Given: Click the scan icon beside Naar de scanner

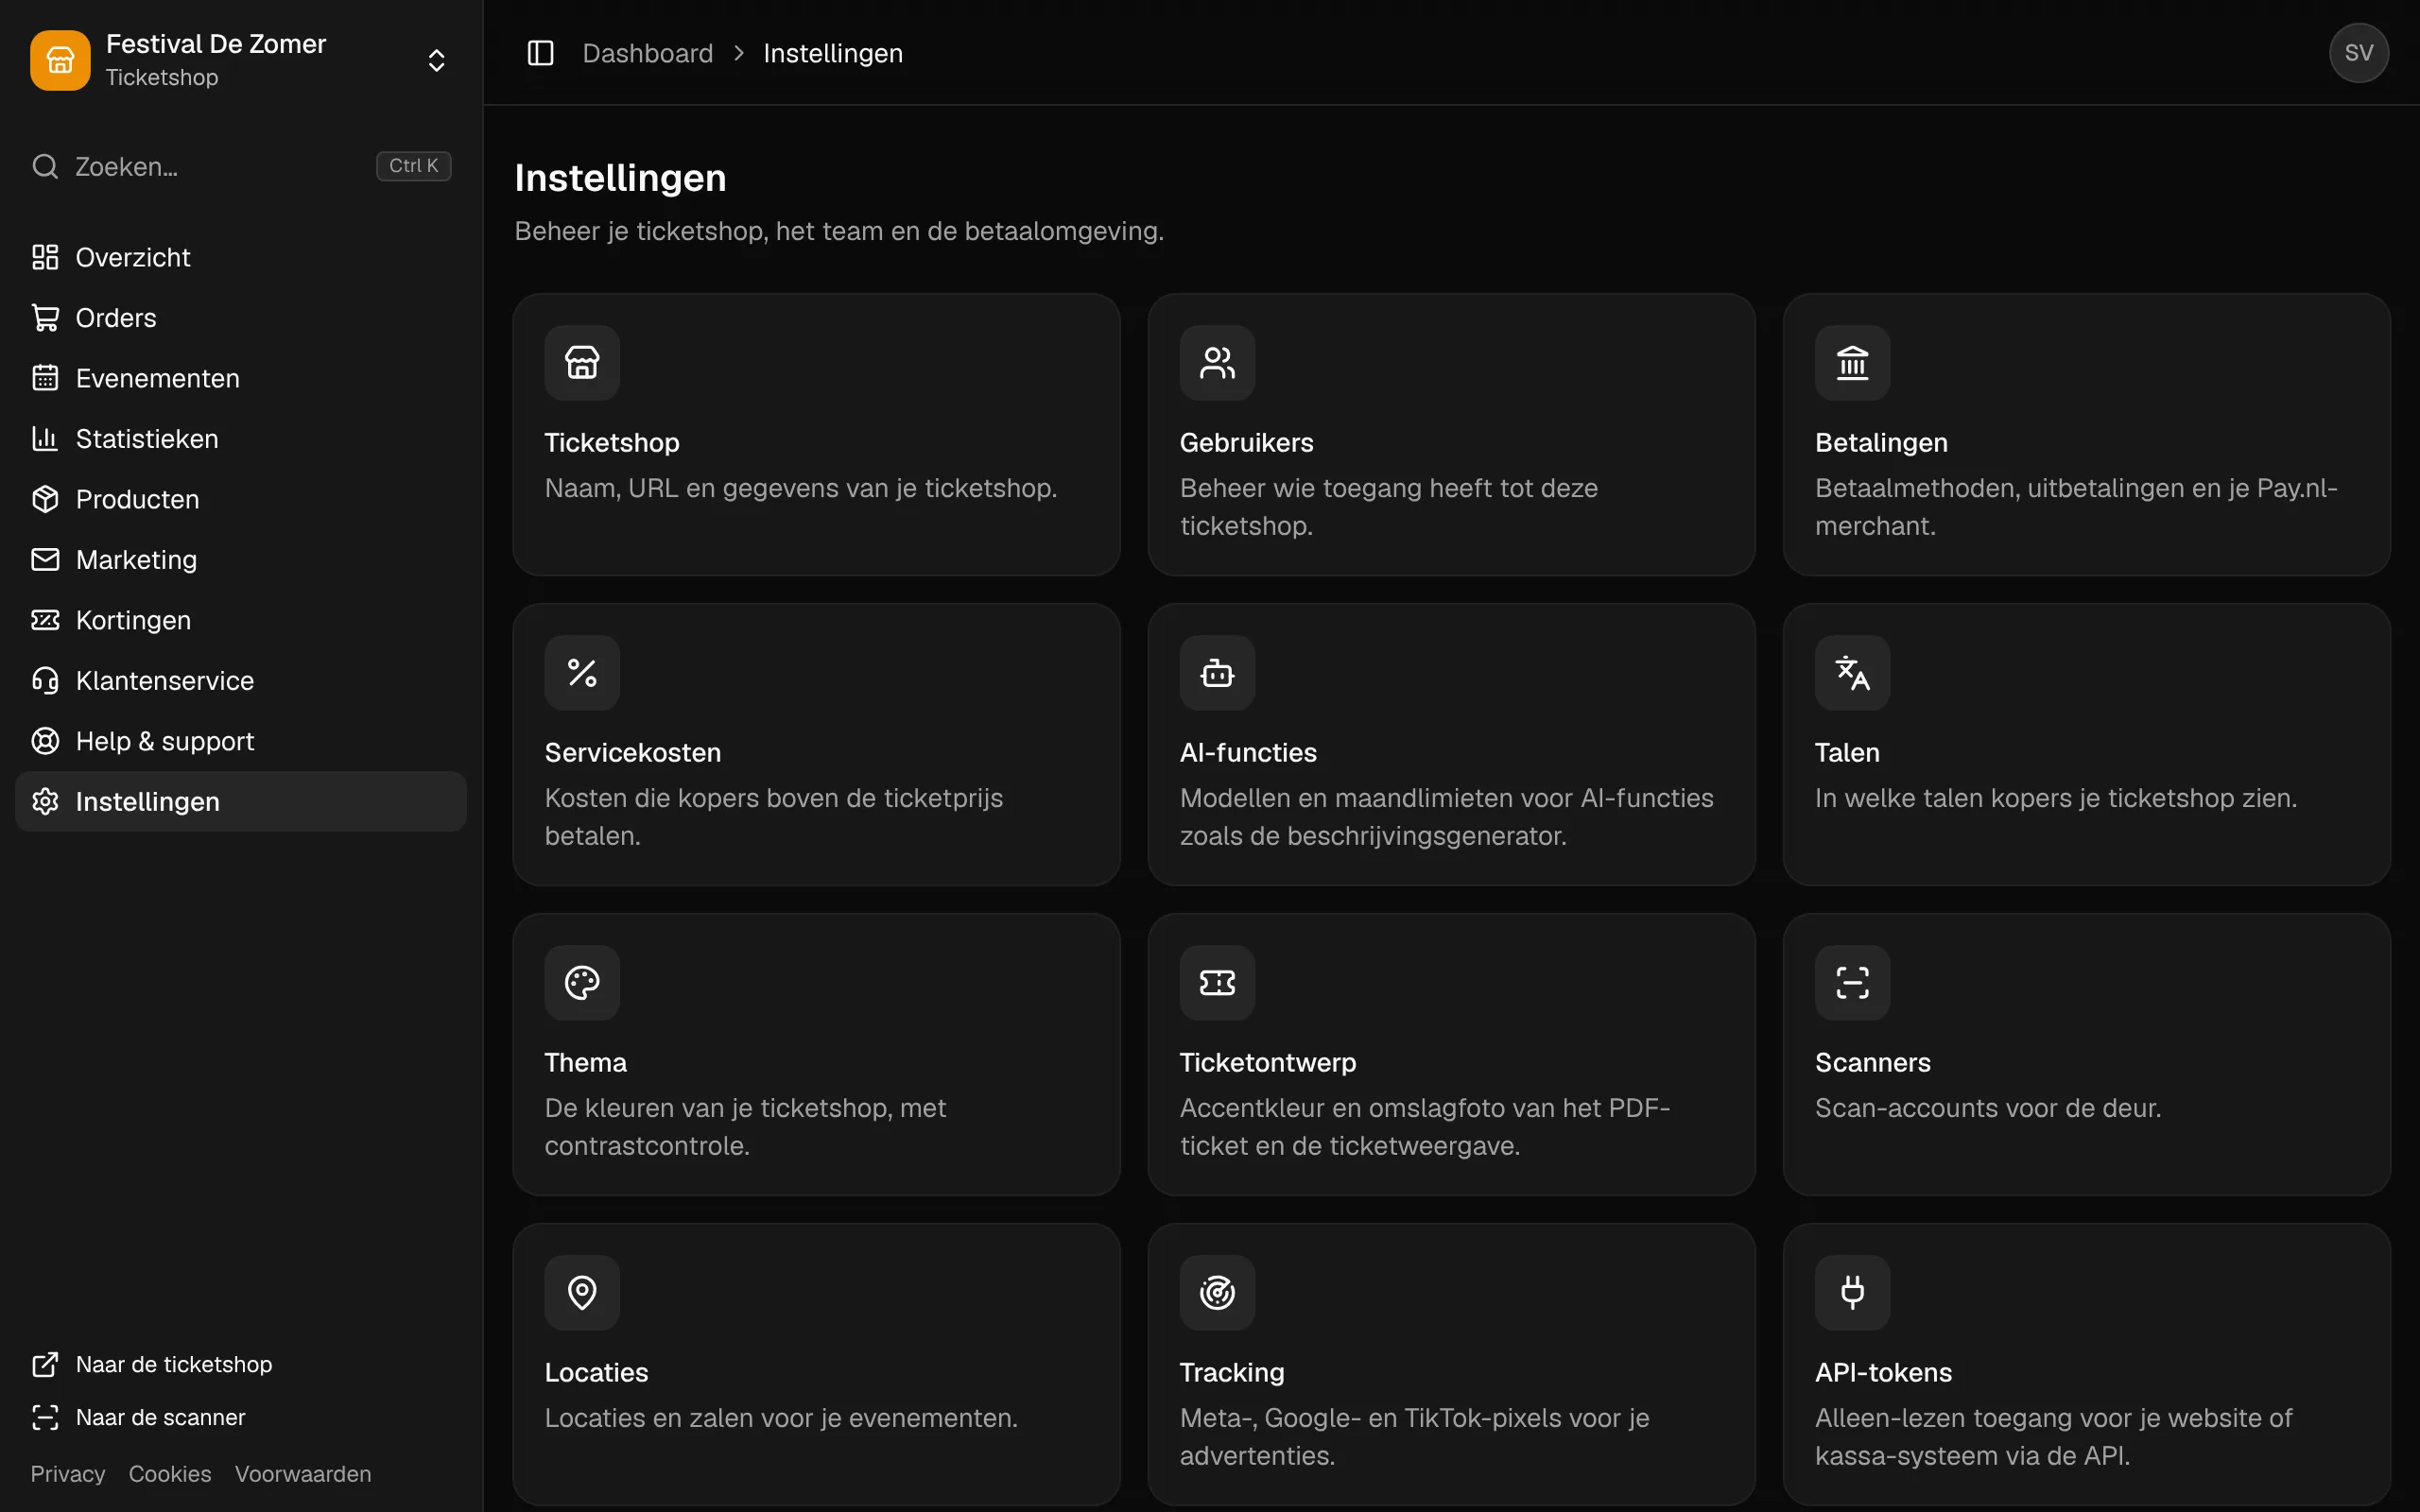Looking at the screenshot, I should coord(45,1417).
